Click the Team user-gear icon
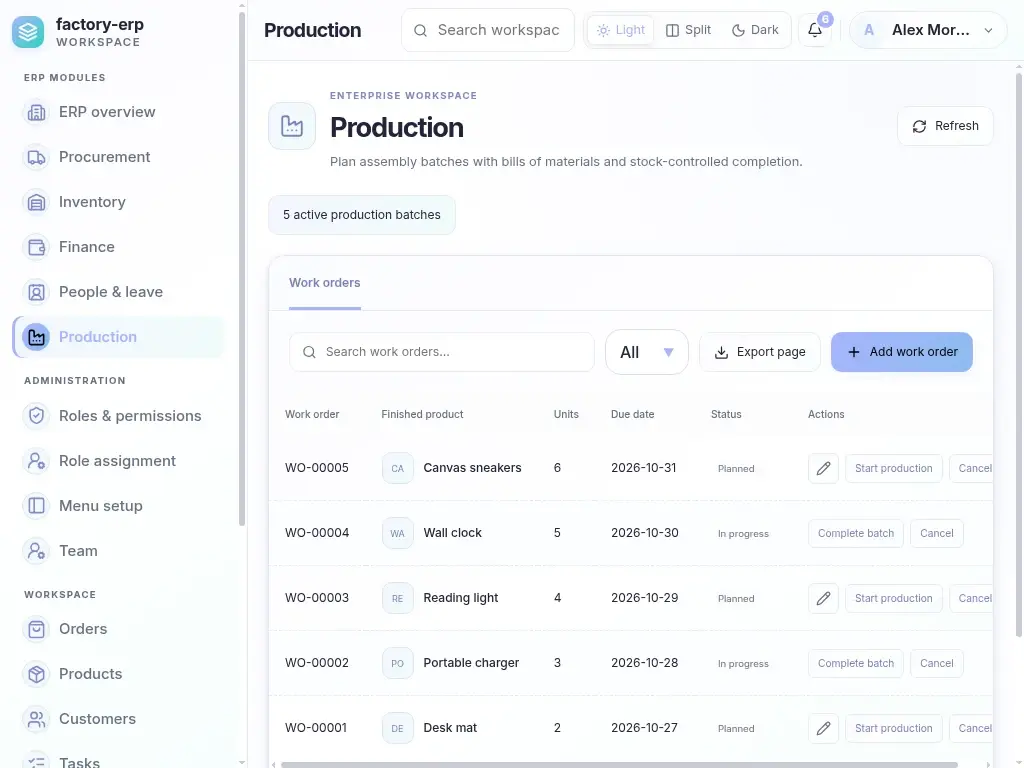 pyautogui.click(x=37, y=551)
